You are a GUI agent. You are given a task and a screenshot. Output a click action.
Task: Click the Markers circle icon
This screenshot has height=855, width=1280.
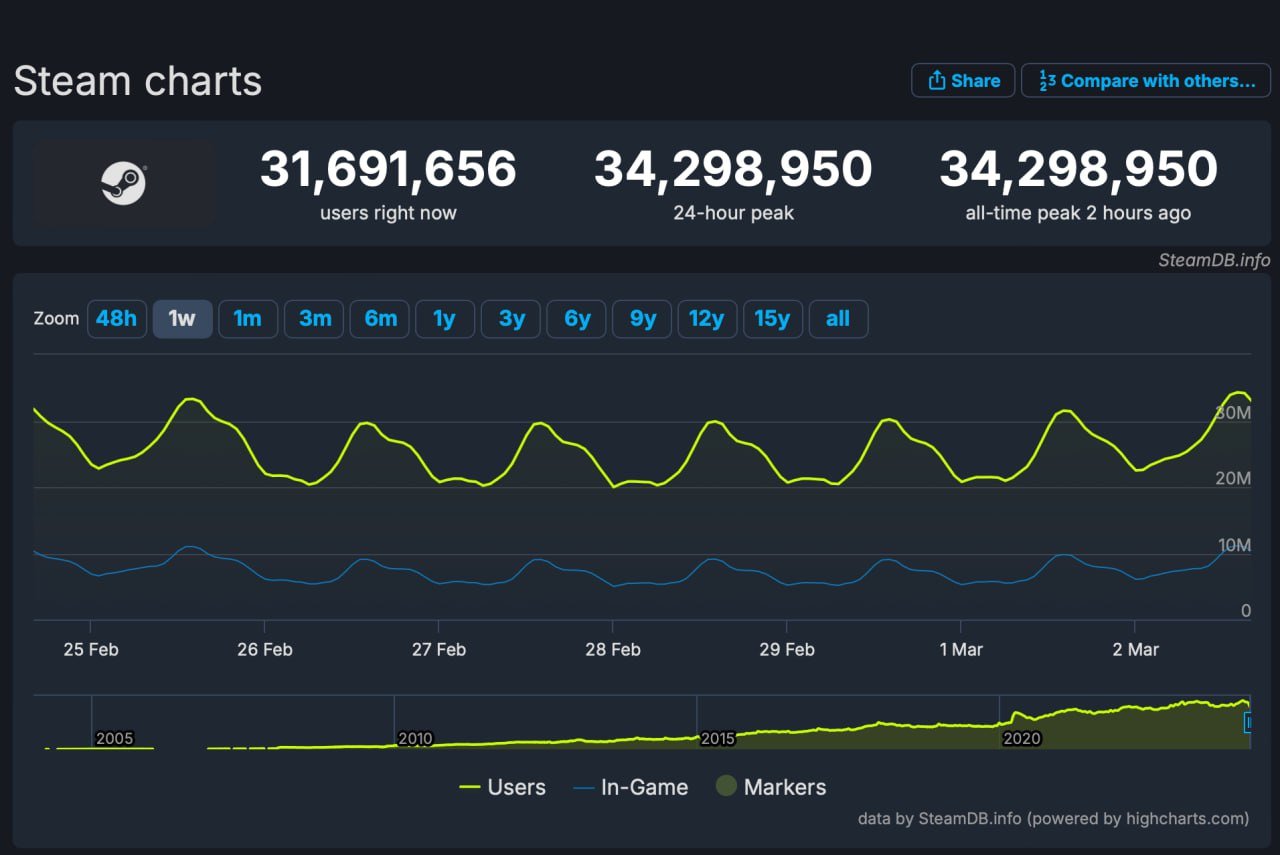point(727,787)
